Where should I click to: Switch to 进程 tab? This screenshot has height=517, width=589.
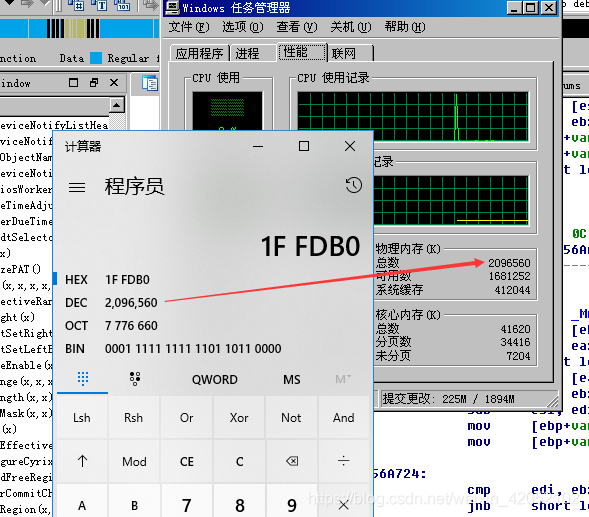[254, 53]
